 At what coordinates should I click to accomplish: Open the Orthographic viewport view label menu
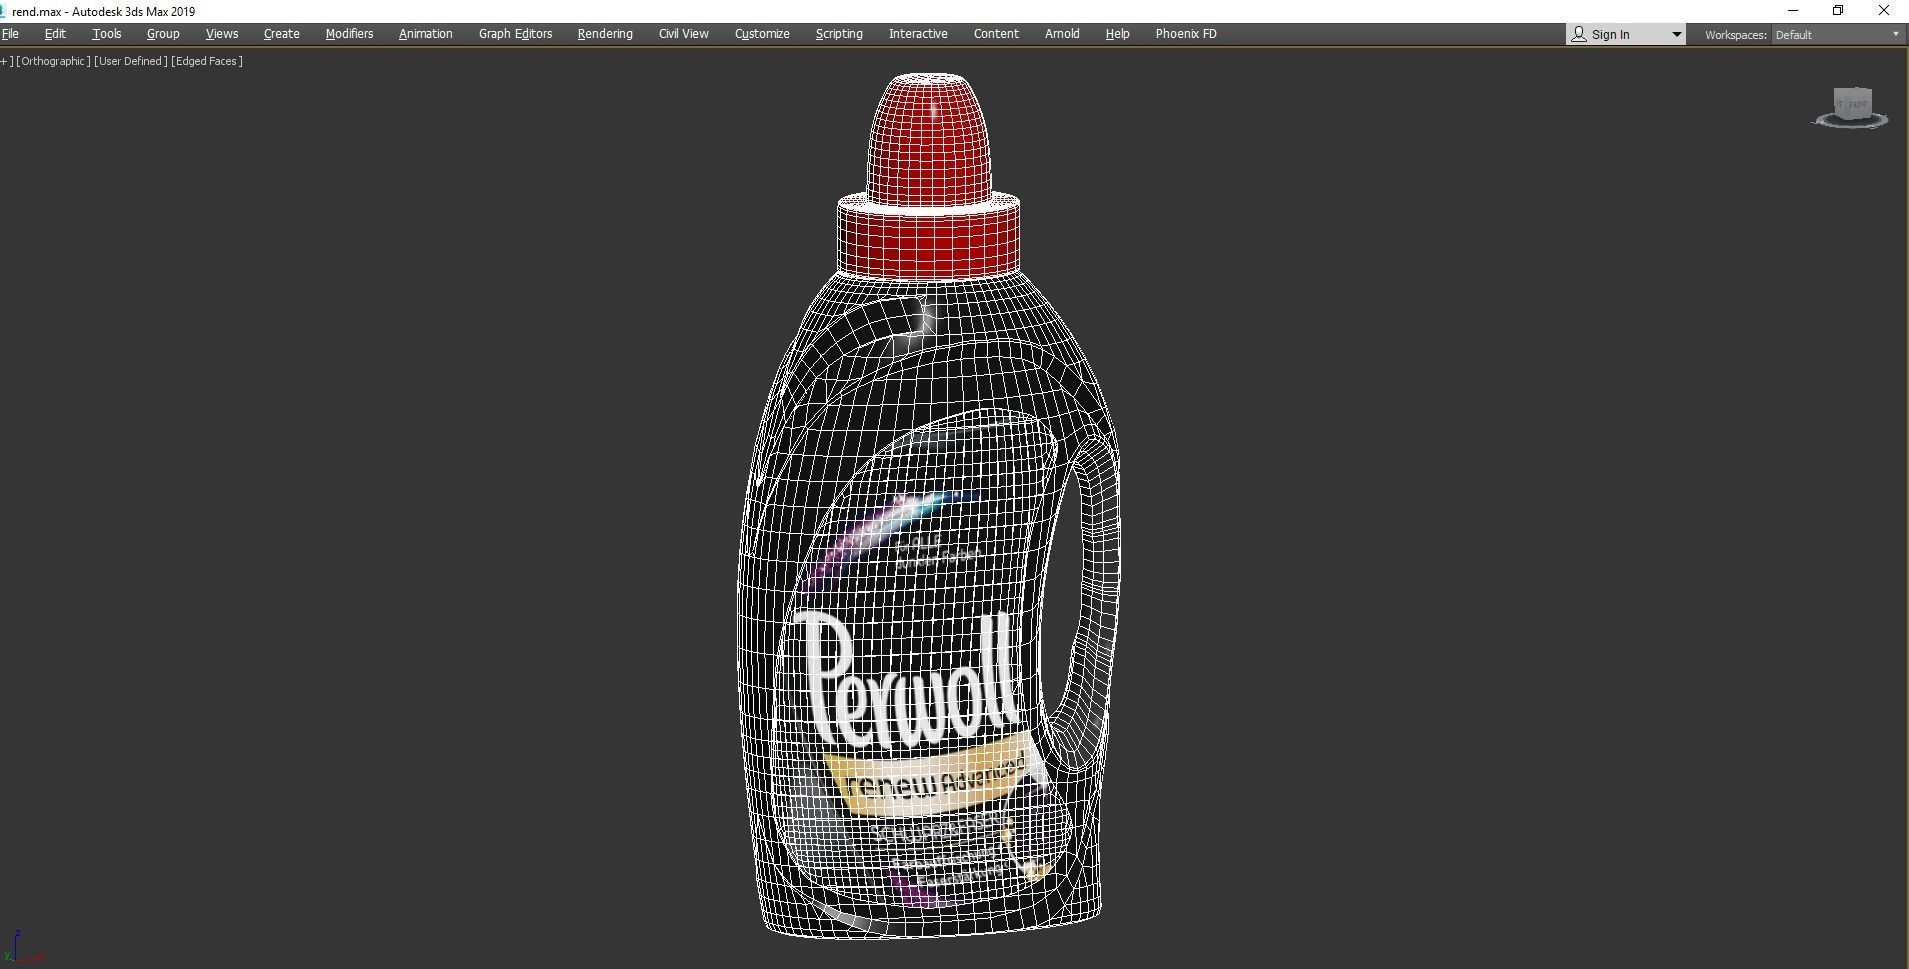click(x=53, y=61)
